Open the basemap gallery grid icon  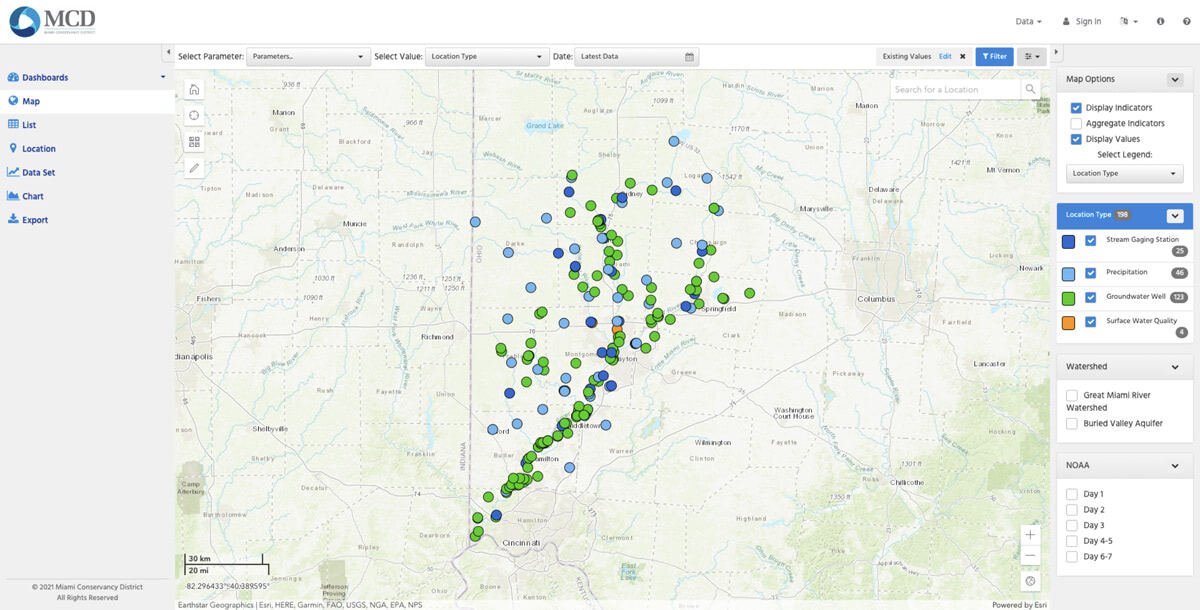(194, 142)
